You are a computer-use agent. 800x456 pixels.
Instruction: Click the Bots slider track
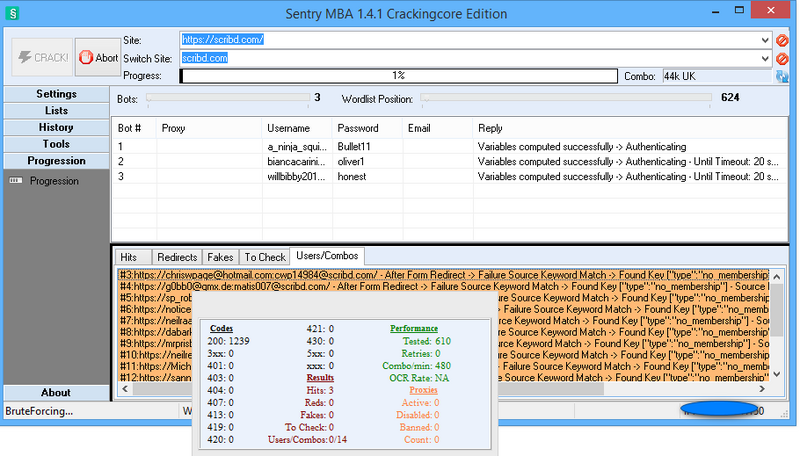pyautogui.click(x=228, y=97)
